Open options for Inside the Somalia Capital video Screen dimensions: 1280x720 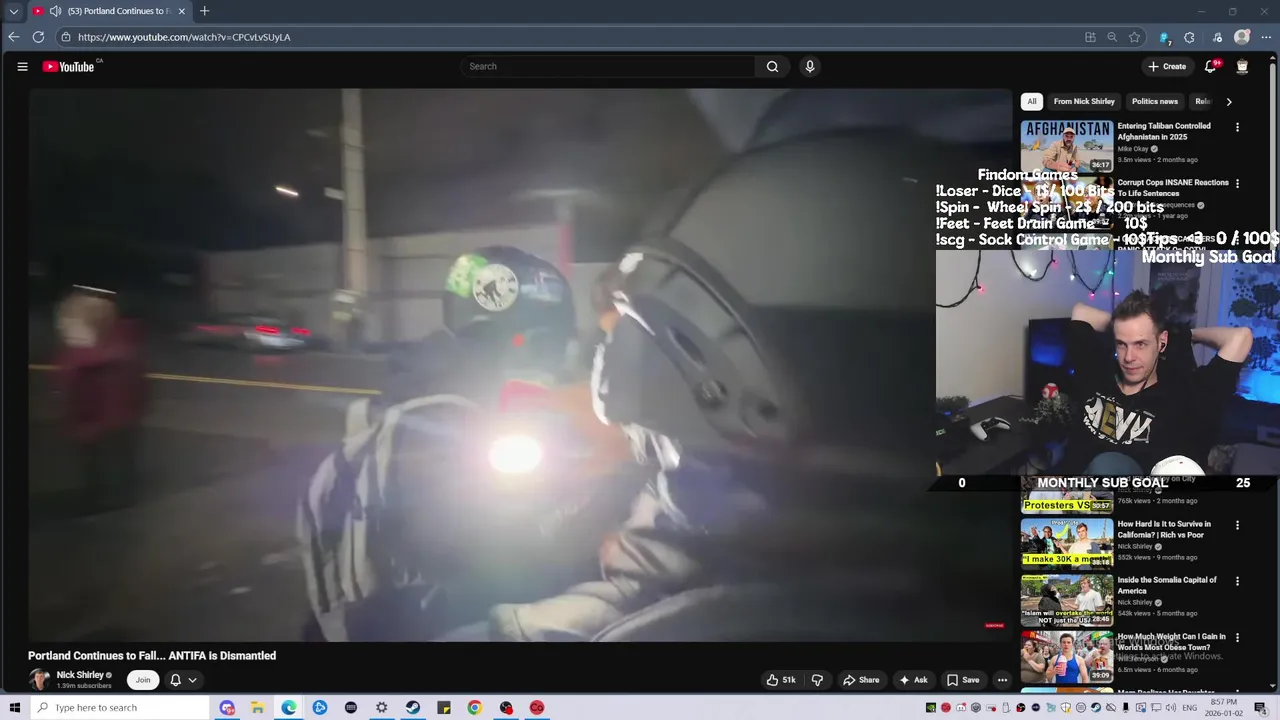click(1237, 581)
